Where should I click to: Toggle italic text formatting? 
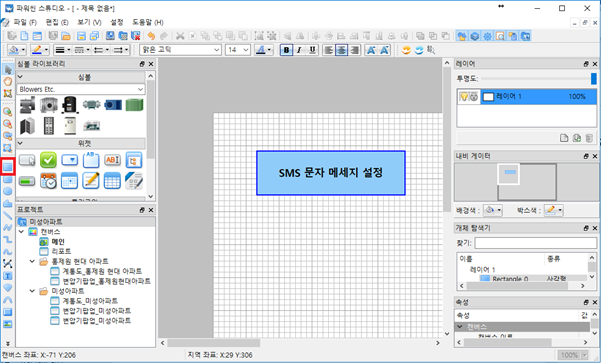[x=299, y=50]
